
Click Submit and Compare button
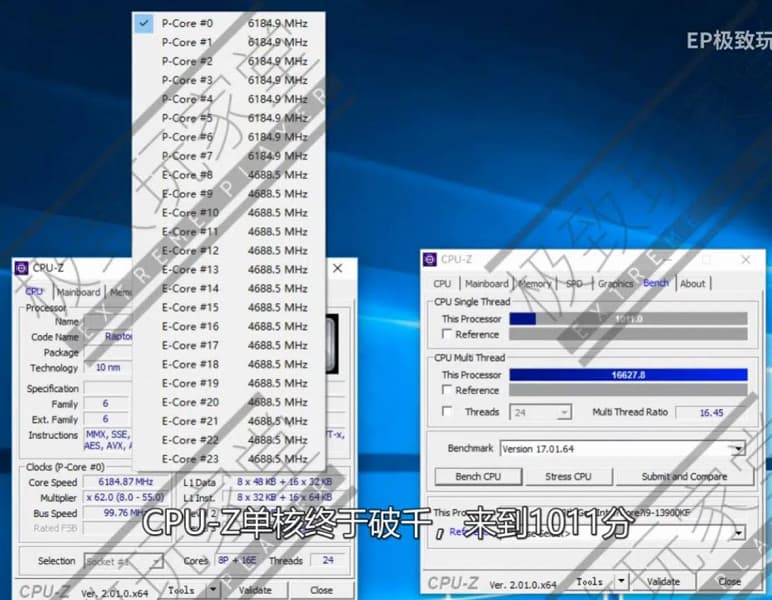click(x=684, y=476)
